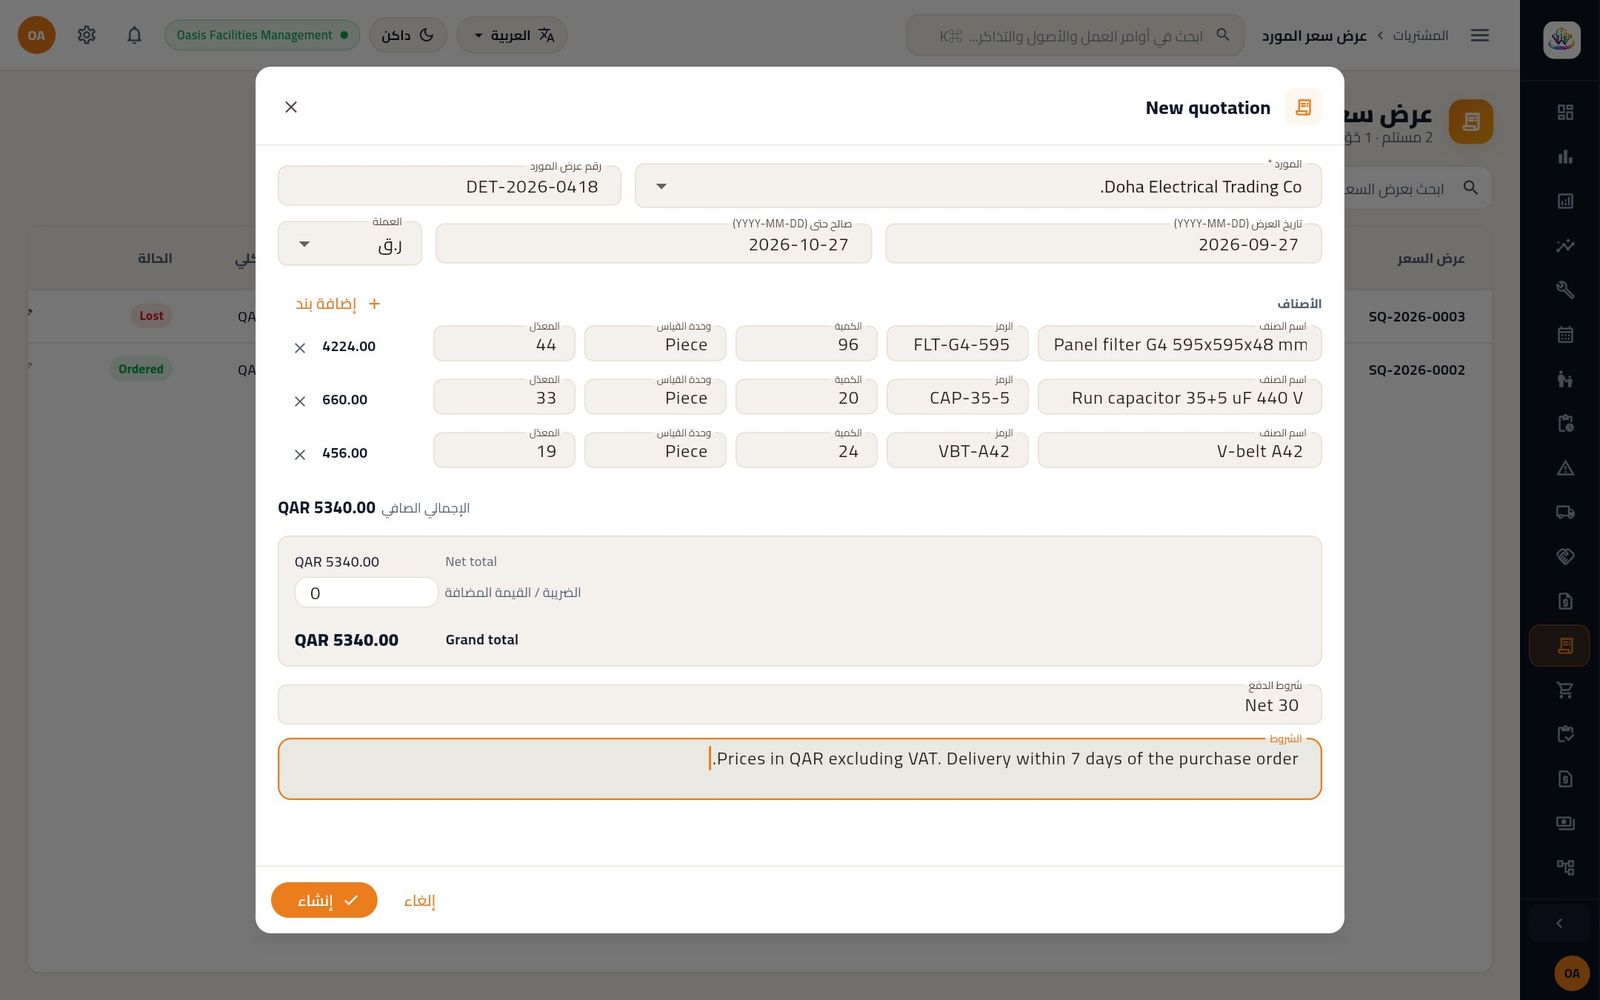Viewport: 1600px width, 1000px height.
Task: Open the hierarchy tree sidebar icon
Action: pyautogui.click(x=1565, y=867)
